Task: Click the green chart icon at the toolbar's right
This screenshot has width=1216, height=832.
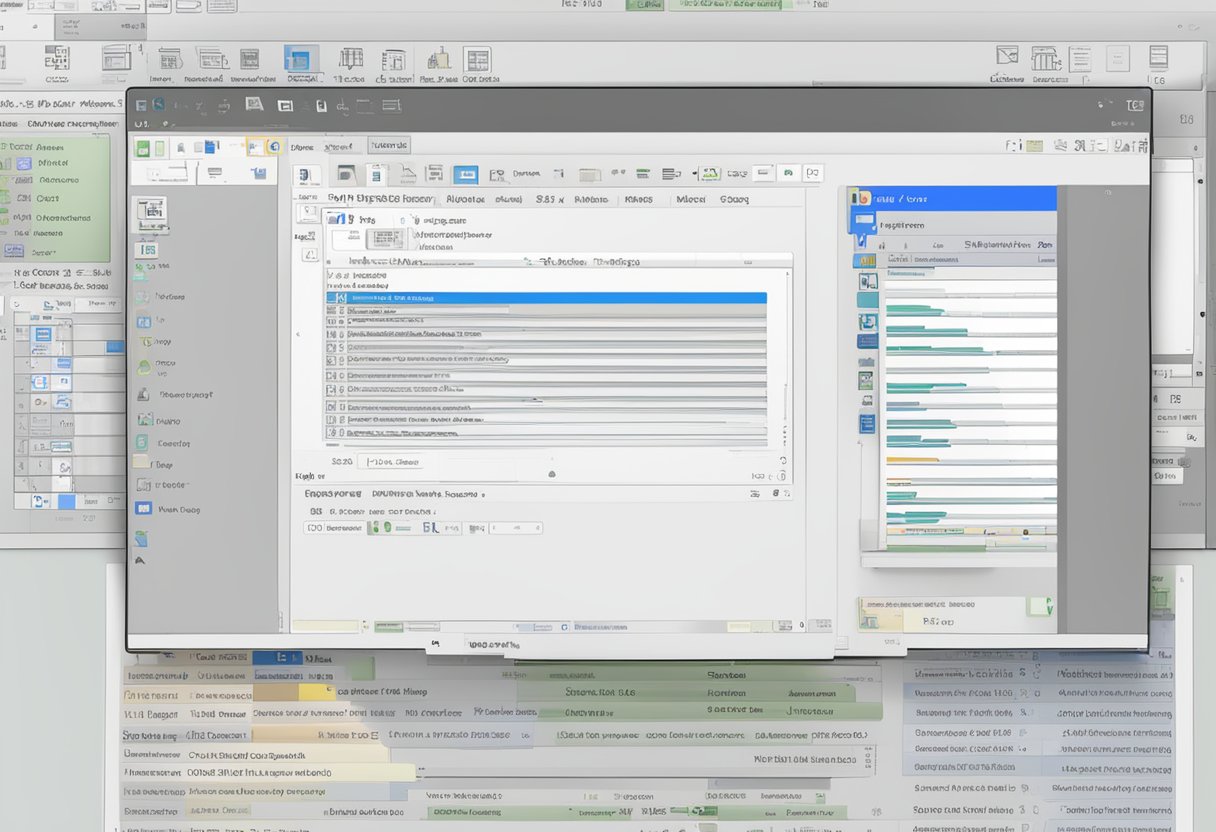Action: tap(710, 174)
